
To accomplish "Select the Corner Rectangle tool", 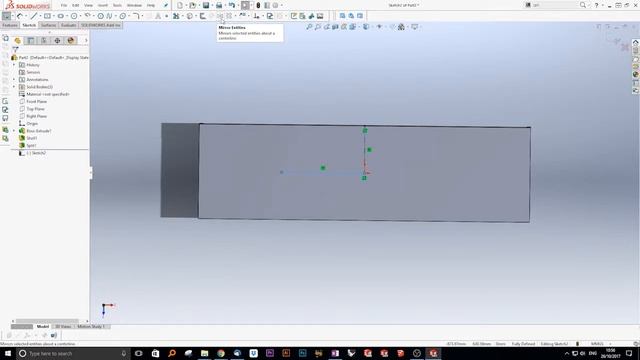I will pos(47,16).
